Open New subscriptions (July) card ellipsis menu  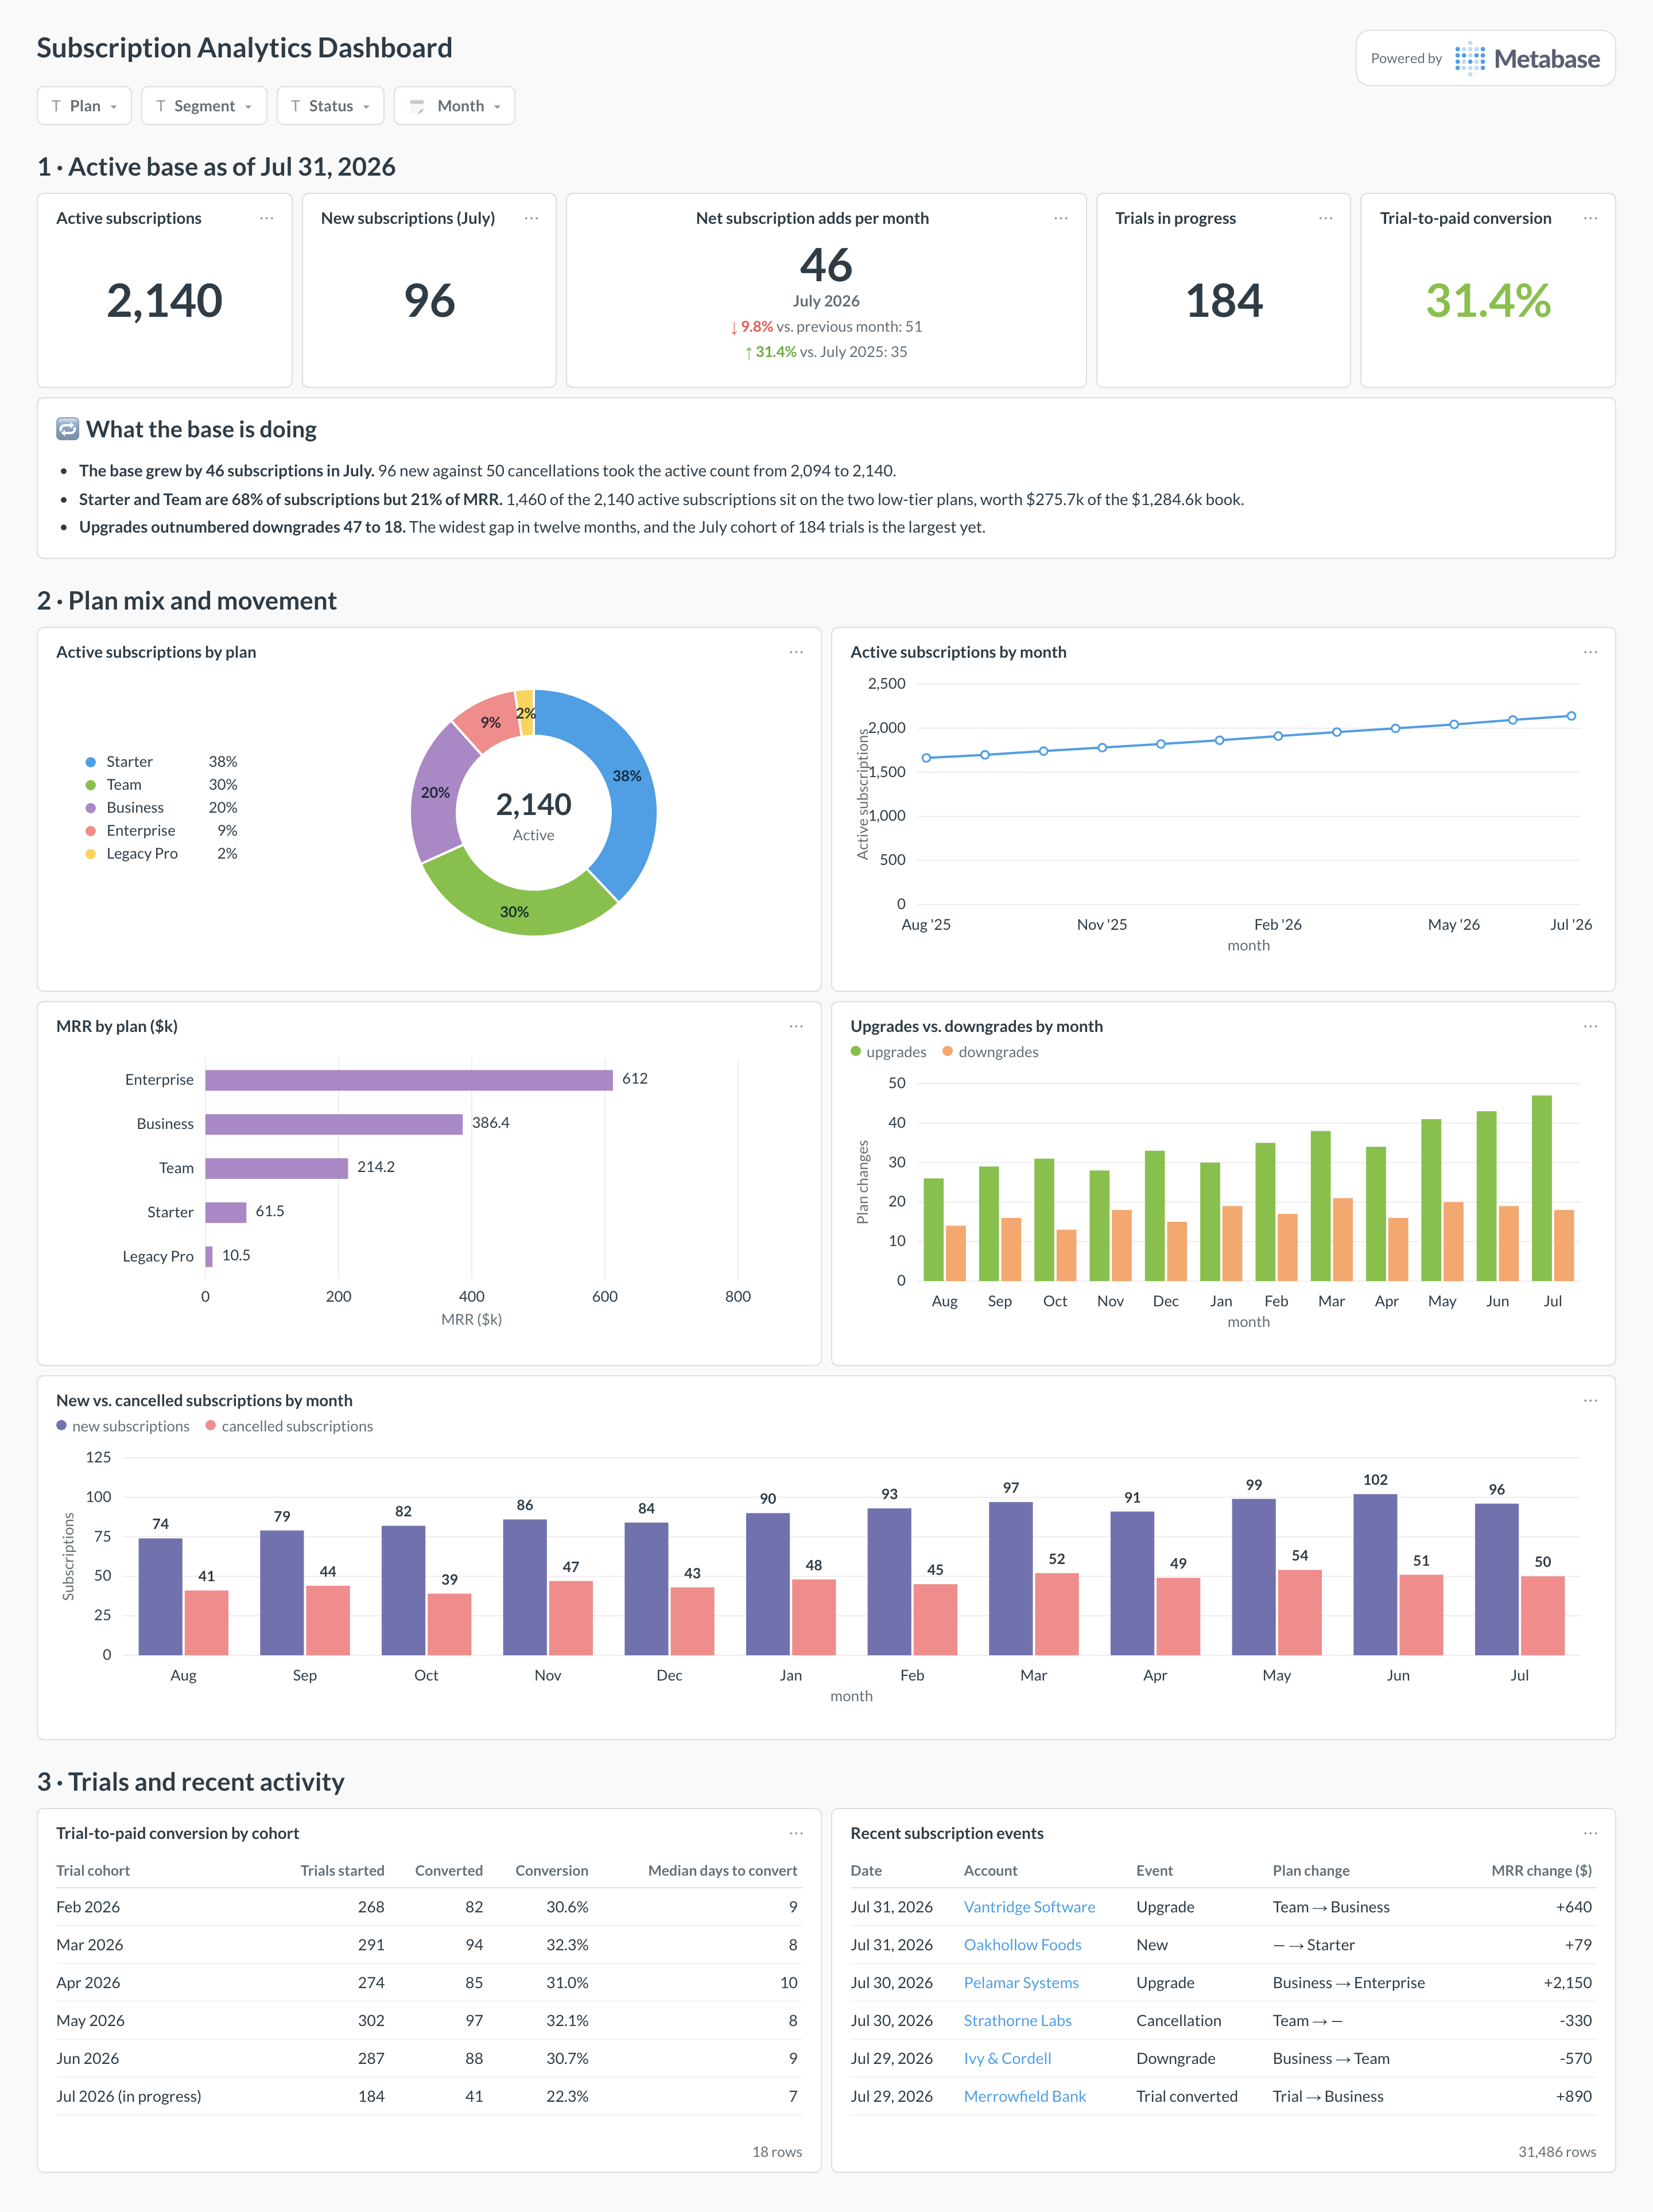(531, 218)
